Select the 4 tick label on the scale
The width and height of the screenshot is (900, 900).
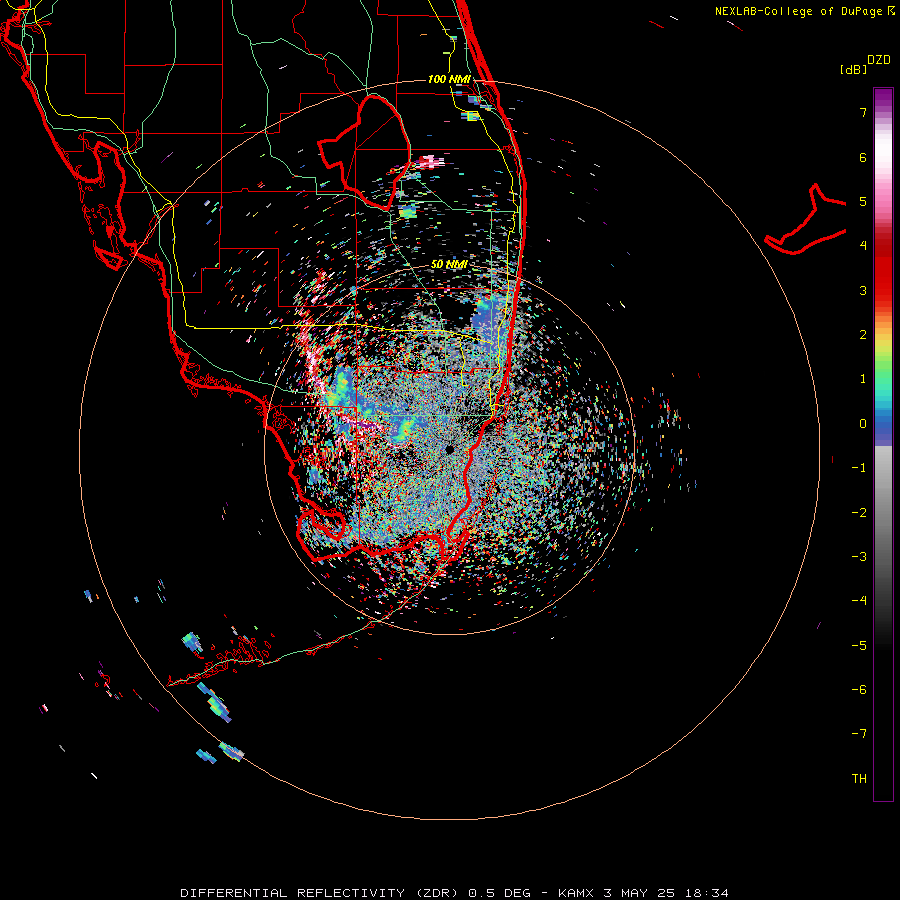coord(863,245)
